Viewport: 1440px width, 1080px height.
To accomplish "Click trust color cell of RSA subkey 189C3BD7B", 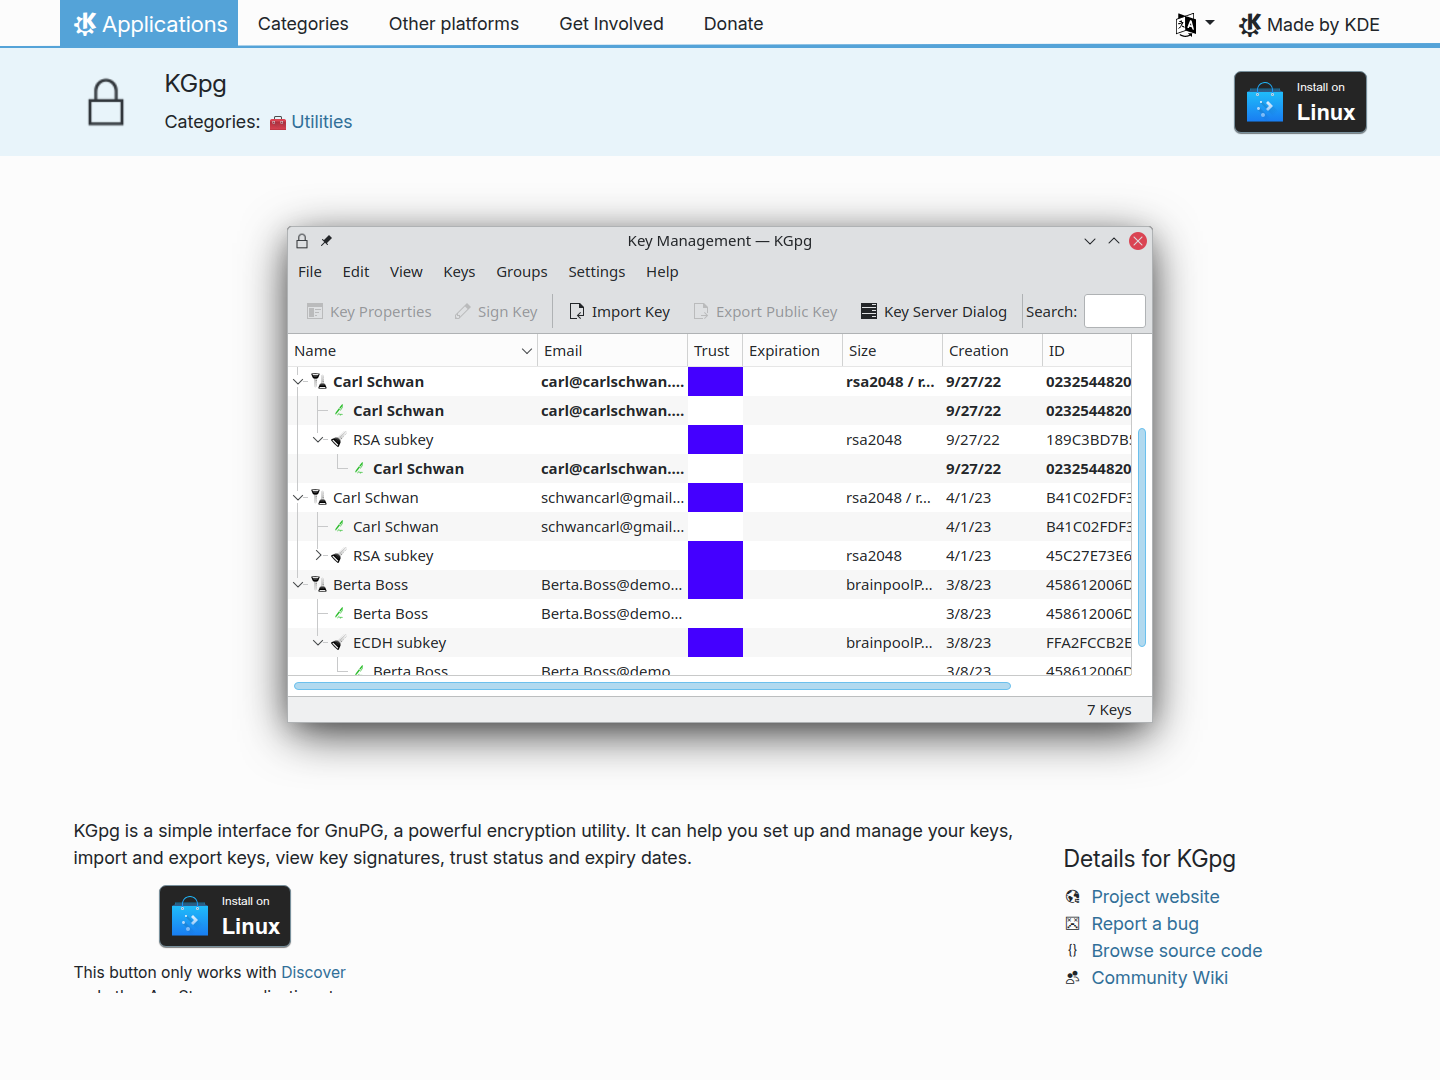I will tap(715, 440).
